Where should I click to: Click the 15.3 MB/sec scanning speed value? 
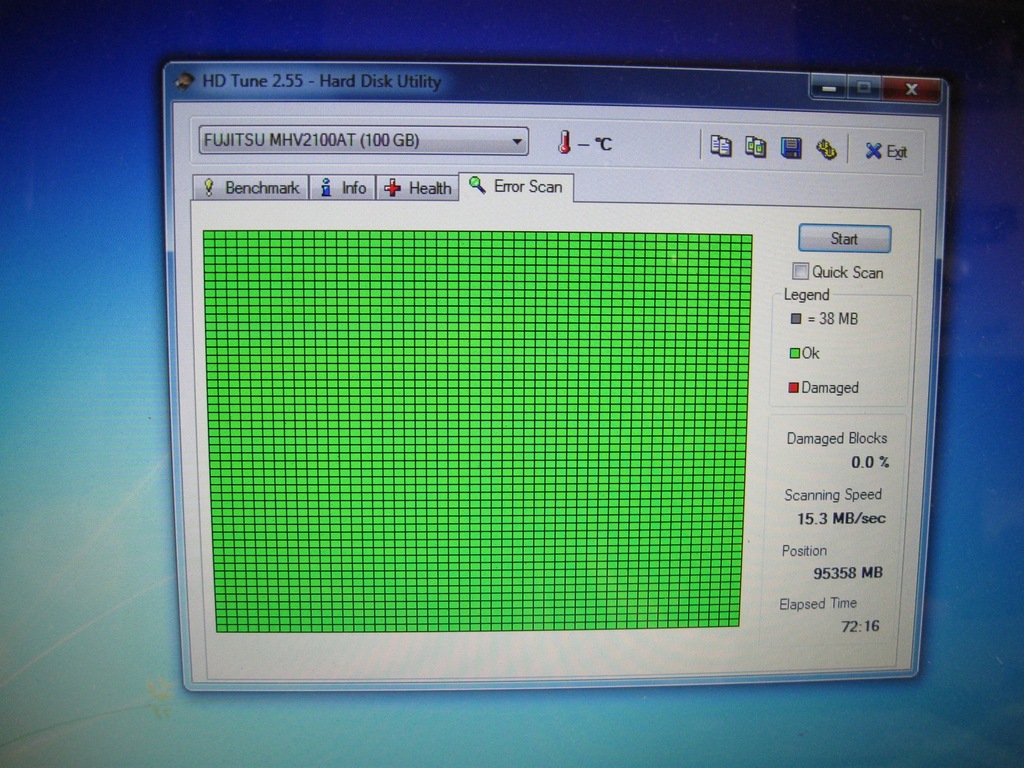841,519
